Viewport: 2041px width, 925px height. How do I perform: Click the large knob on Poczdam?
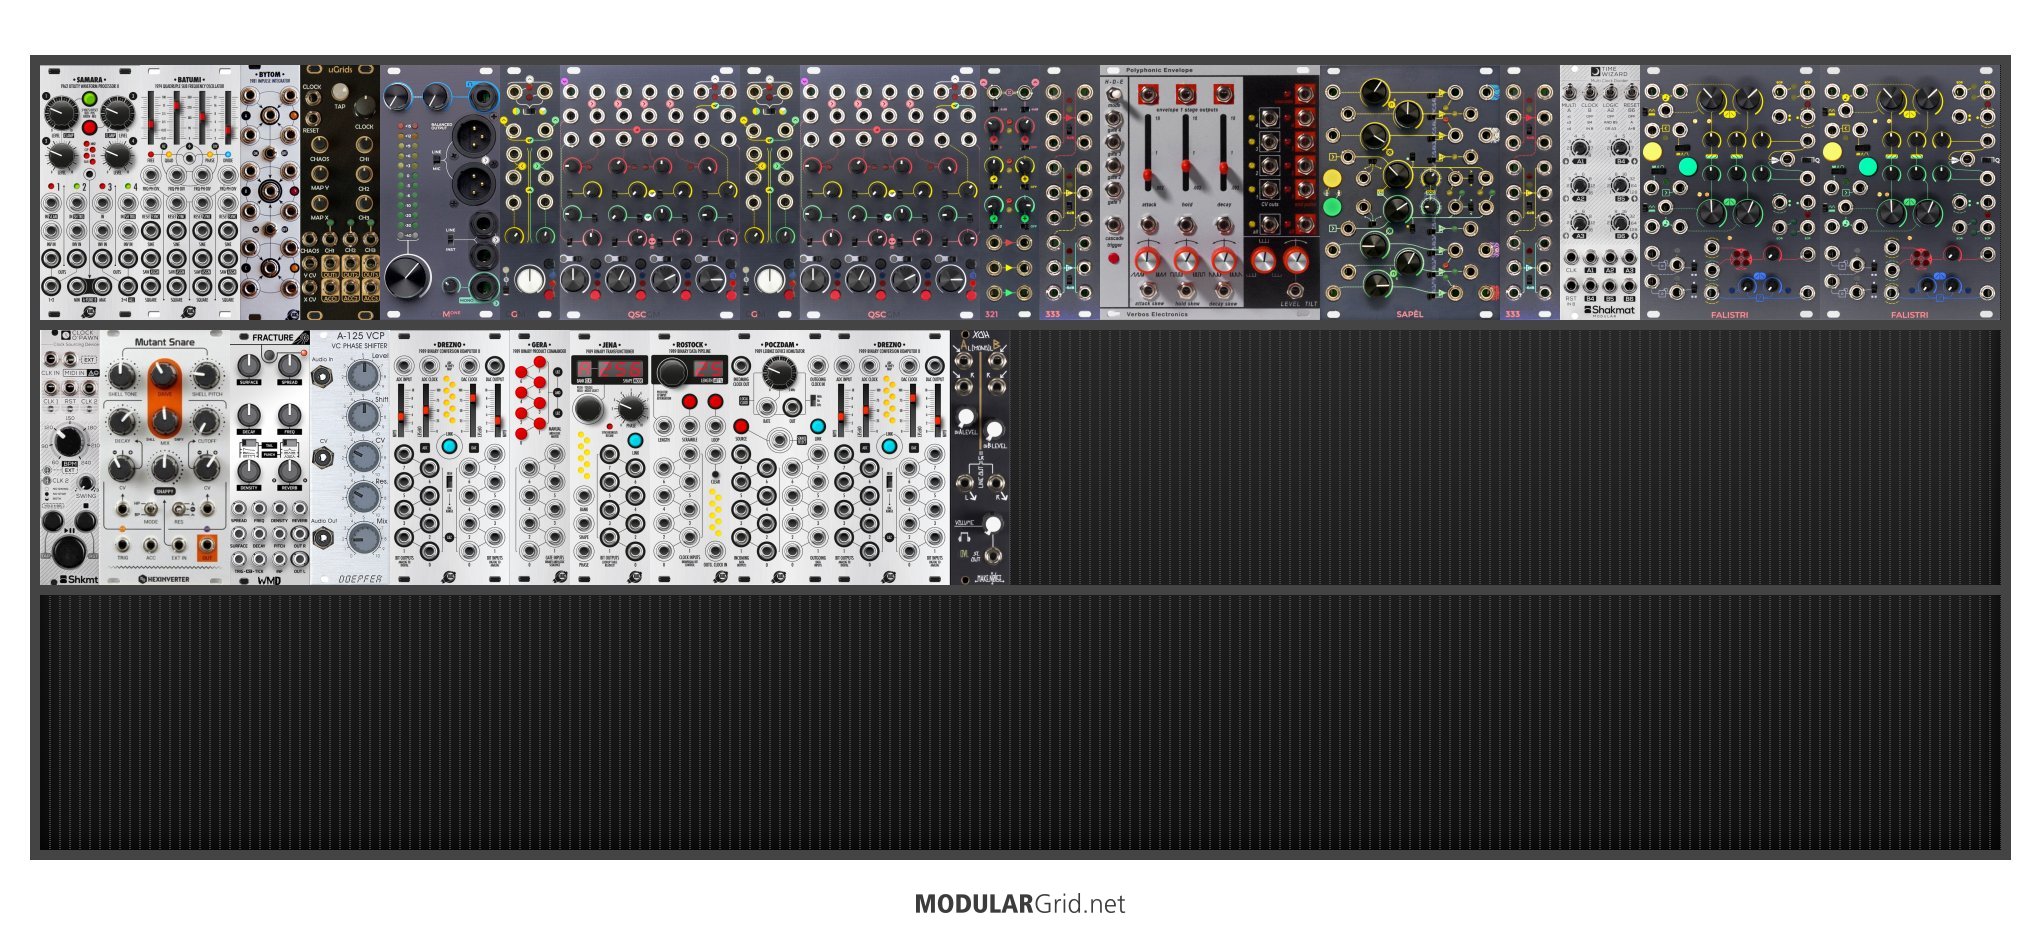pyautogui.click(x=779, y=373)
